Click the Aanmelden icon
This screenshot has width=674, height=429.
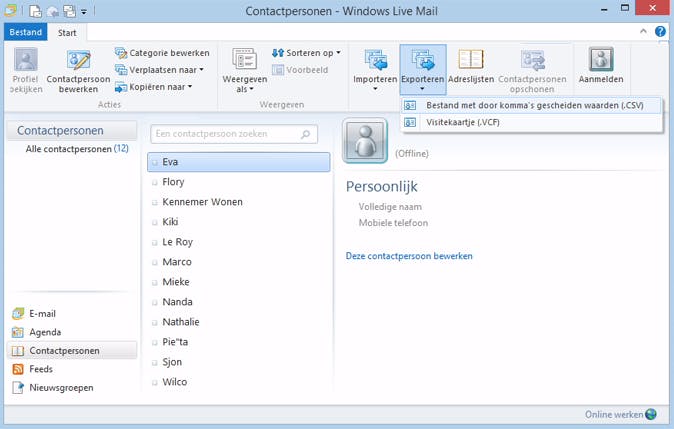pyautogui.click(x=601, y=59)
